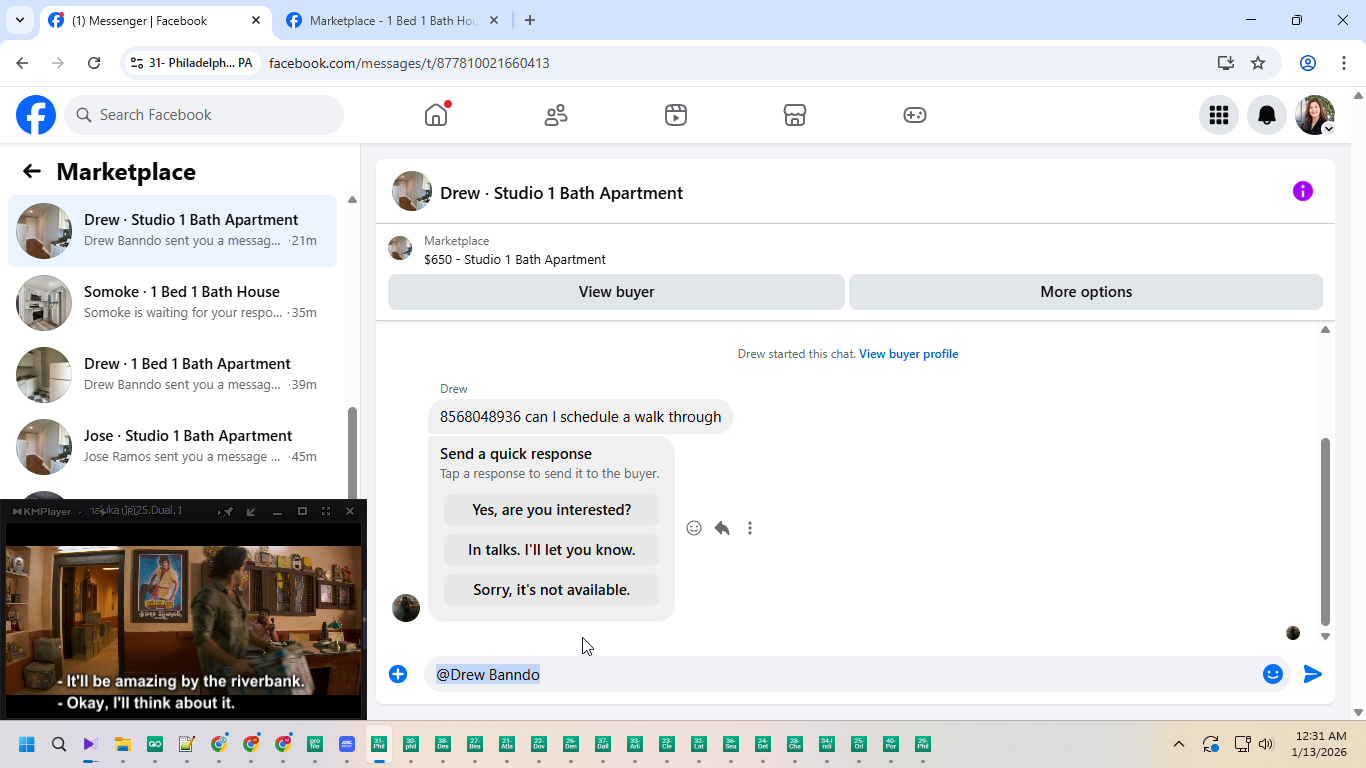The width and height of the screenshot is (1366, 768).
Task: Select Jose Studio 1 Bath Apartment conversation
Action: [172, 447]
